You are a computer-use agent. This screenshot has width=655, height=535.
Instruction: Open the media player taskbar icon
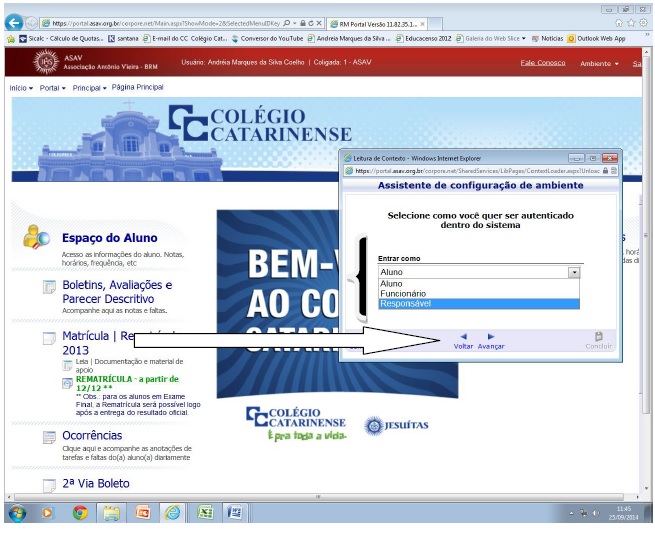48,513
